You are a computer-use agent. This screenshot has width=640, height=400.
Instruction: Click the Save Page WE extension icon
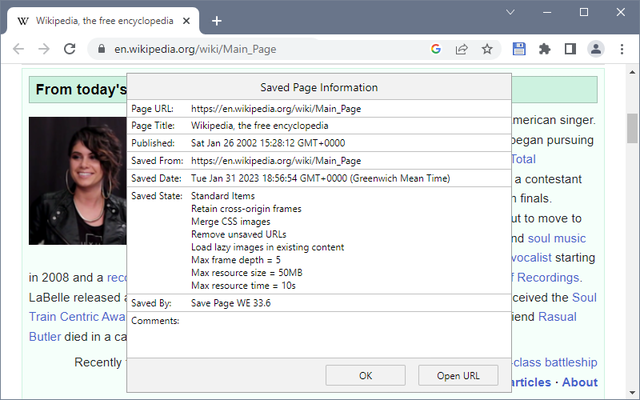[x=519, y=49]
